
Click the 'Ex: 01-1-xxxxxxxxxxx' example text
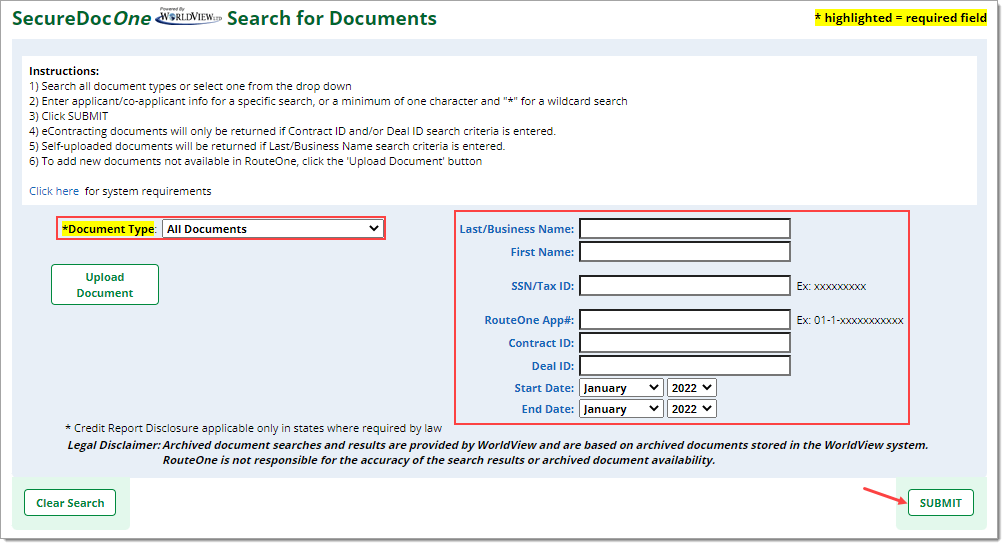coord(850,320)
